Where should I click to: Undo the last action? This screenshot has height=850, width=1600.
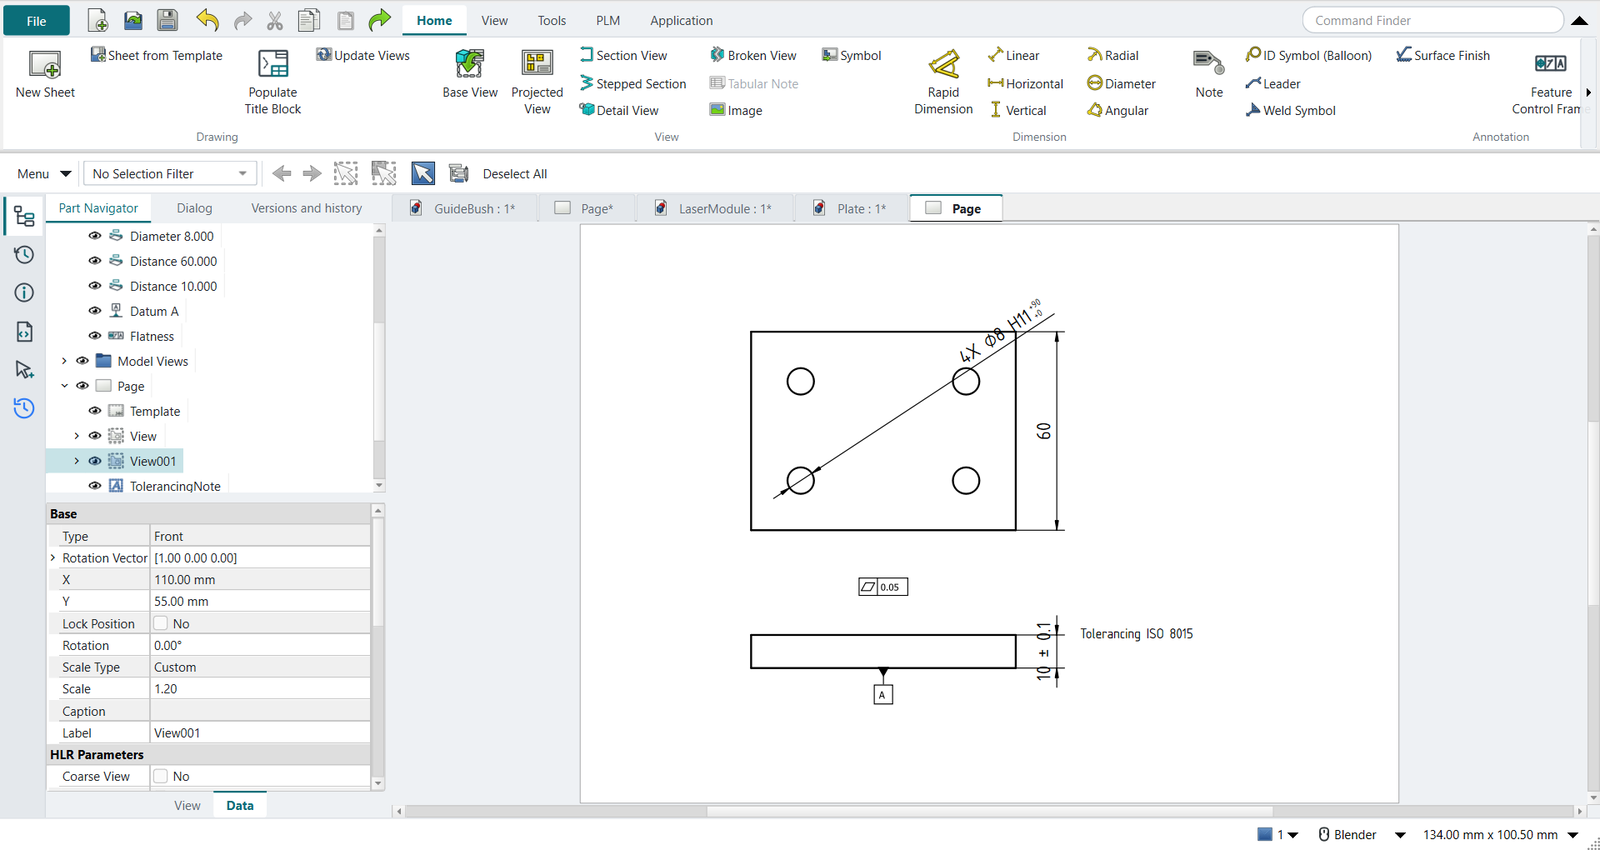point(207,20)
